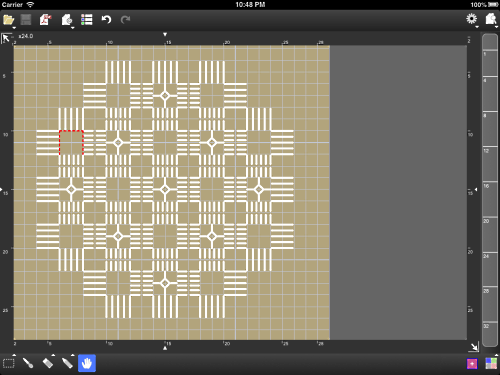Activate the hand pan tool
Viewport: 500px width, 375px height.
[x=87, y=363]
